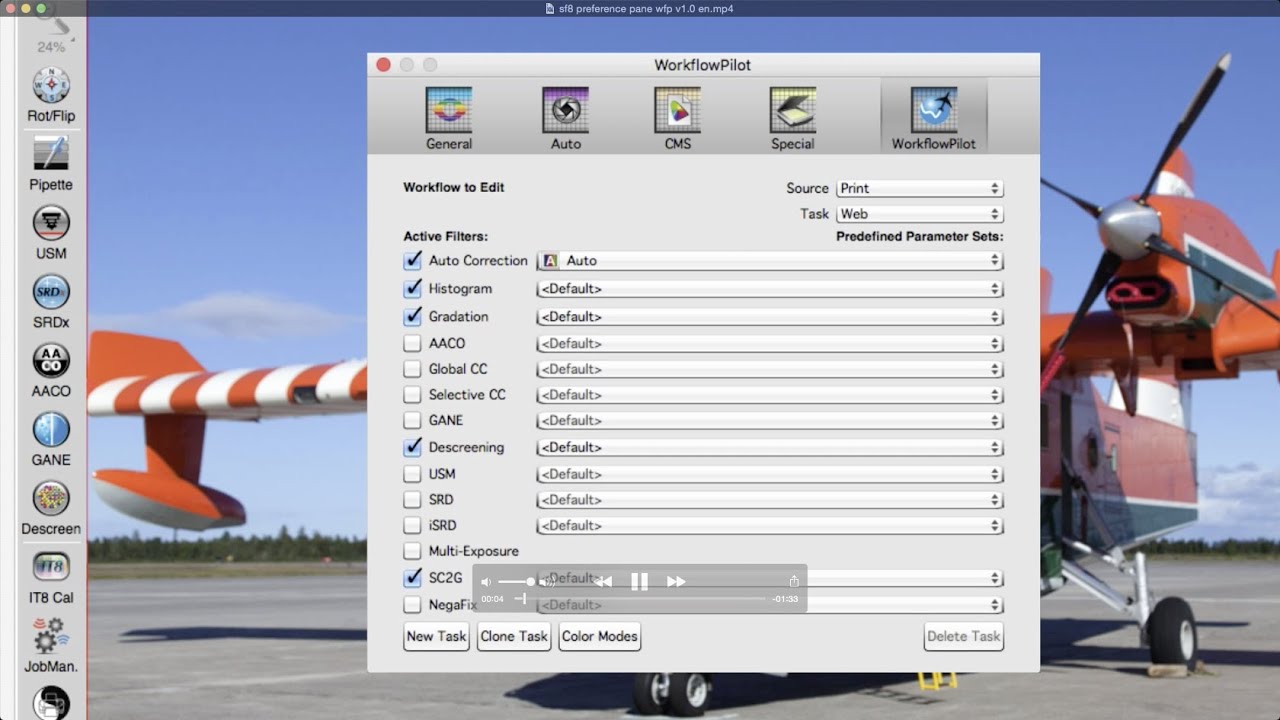Image resolution: width=1280 pixels, height=720 pixels.
Task: Click the New Task button
Action: [x=436, y=636]
